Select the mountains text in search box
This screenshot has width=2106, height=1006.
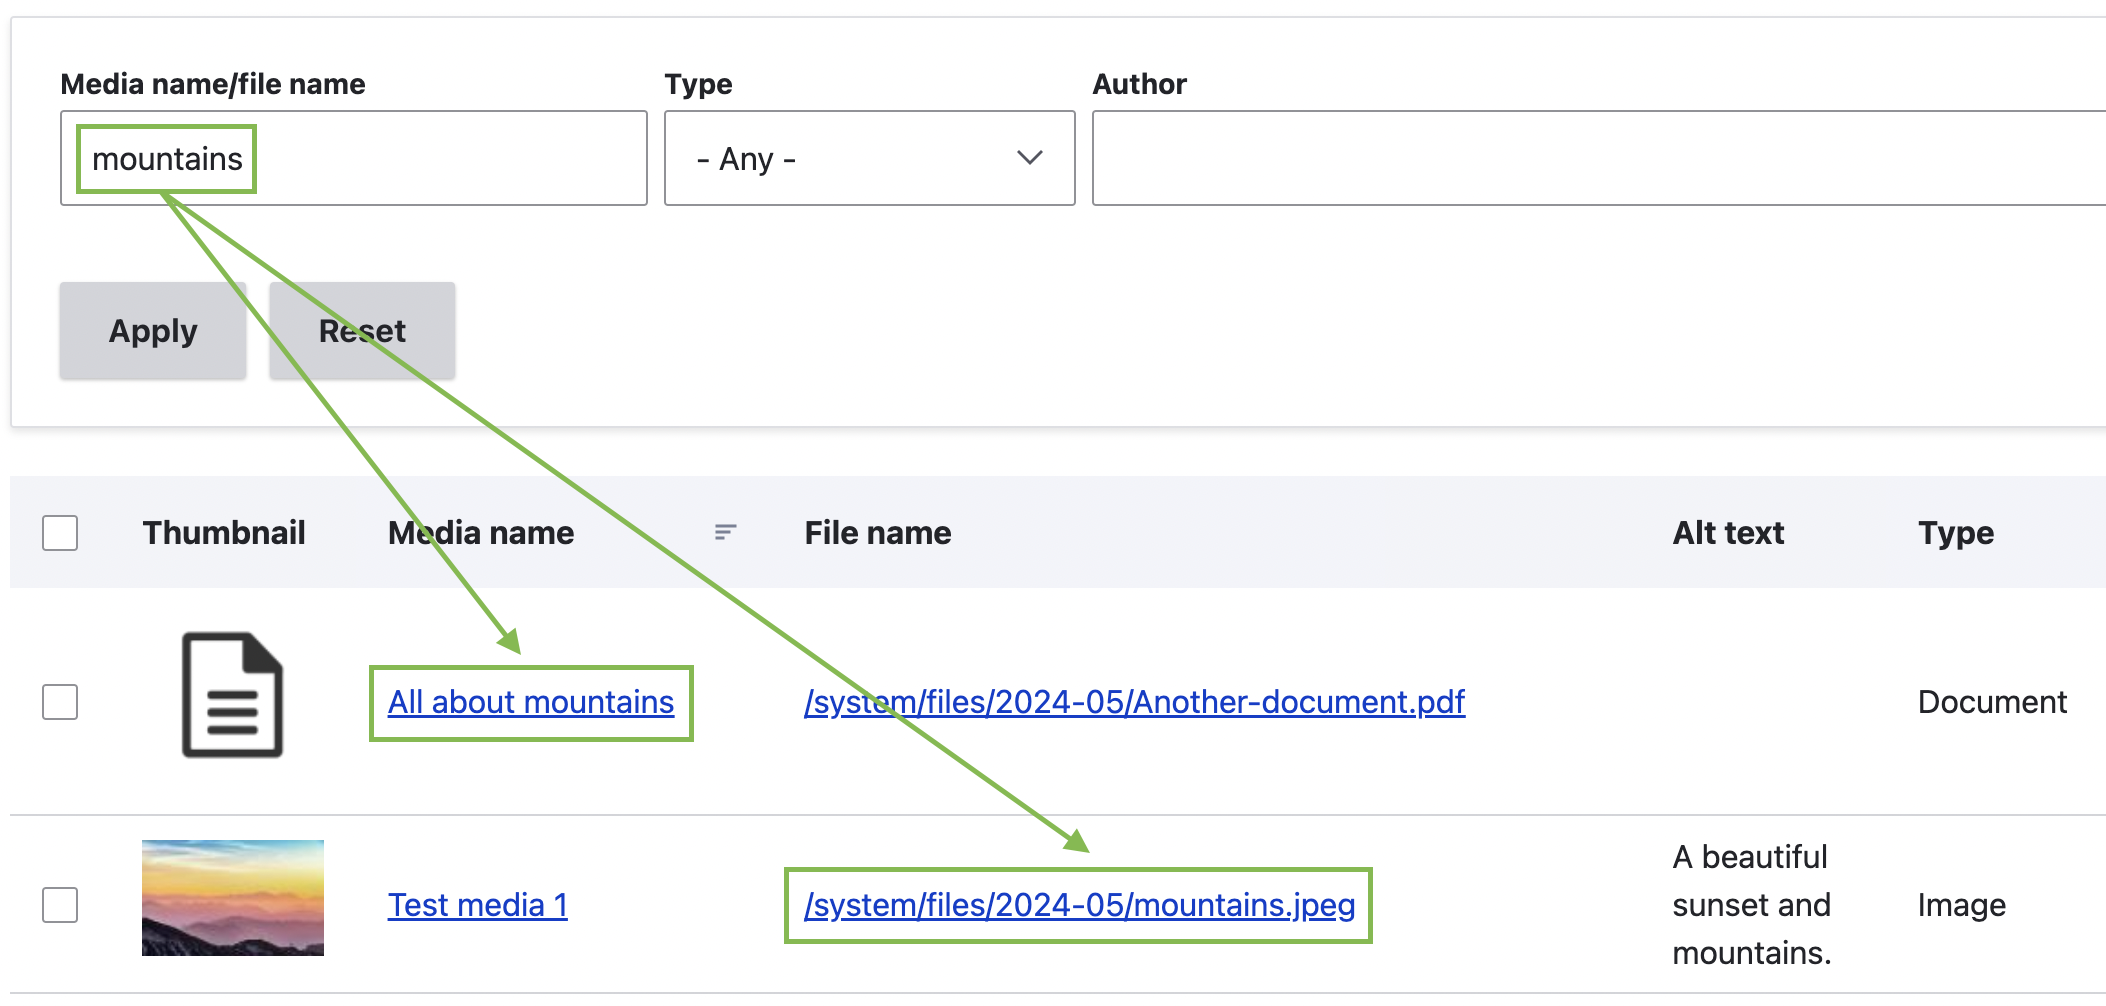click(165, 157)
